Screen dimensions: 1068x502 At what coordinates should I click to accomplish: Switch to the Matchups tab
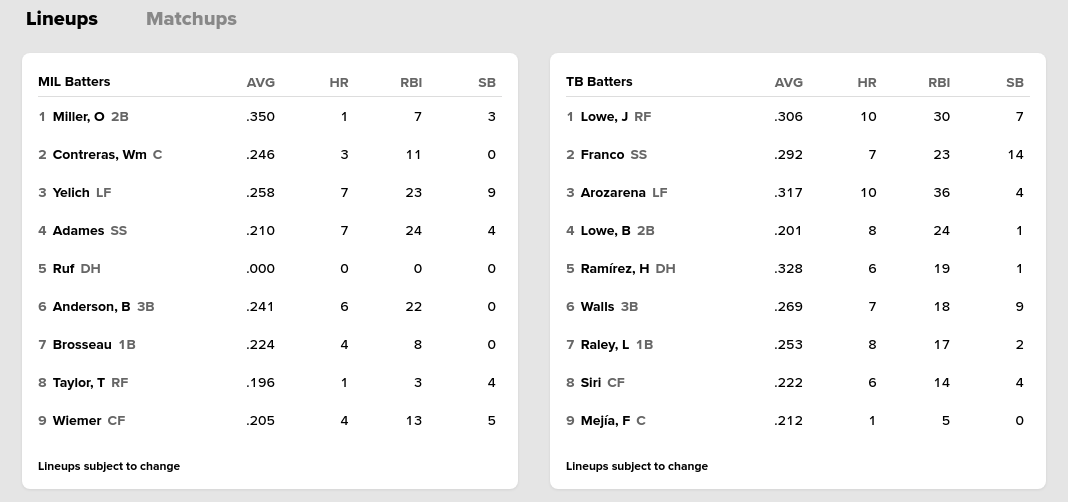click(191, 19)
